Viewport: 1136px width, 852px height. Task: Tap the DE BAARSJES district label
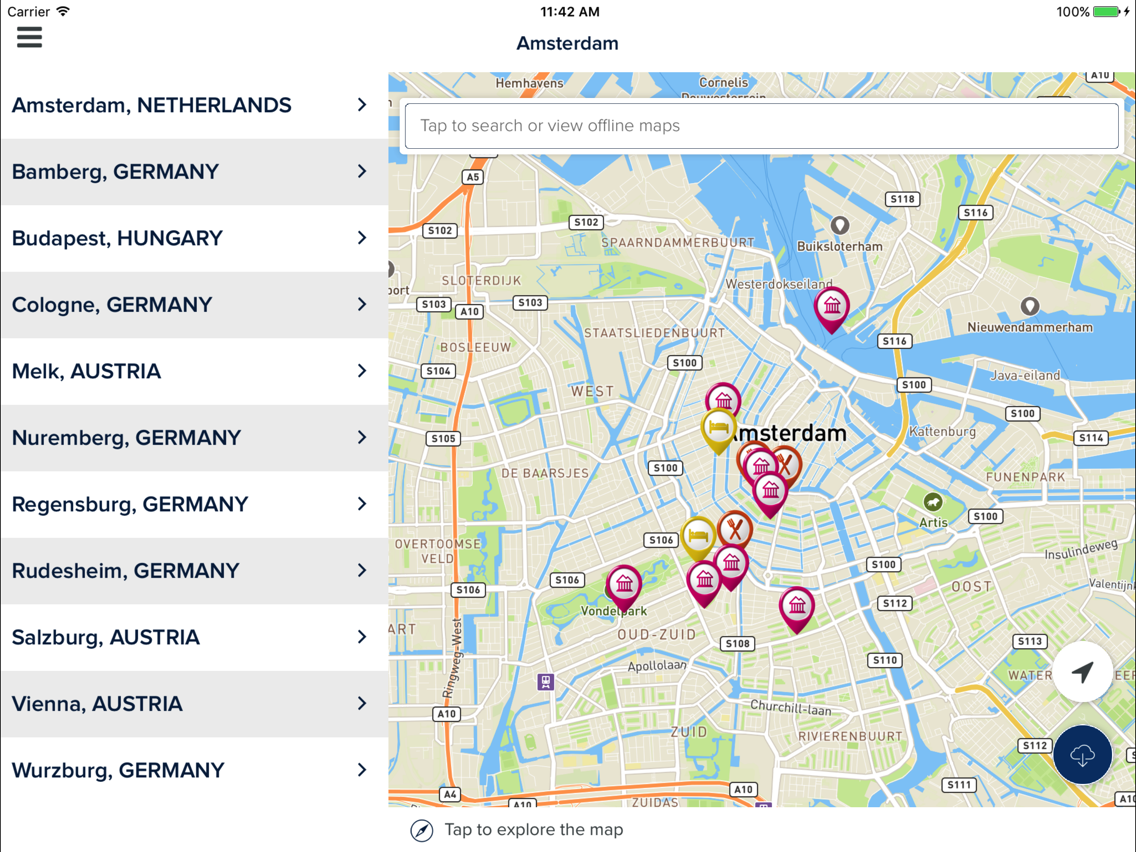[545, 473]
